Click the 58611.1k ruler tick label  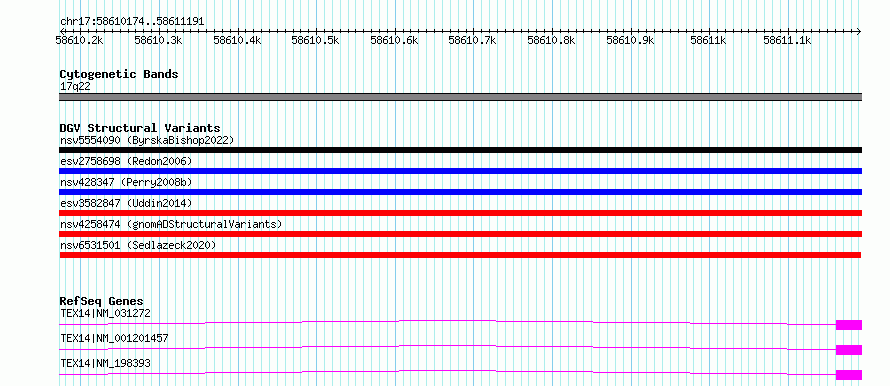[788, 40]
